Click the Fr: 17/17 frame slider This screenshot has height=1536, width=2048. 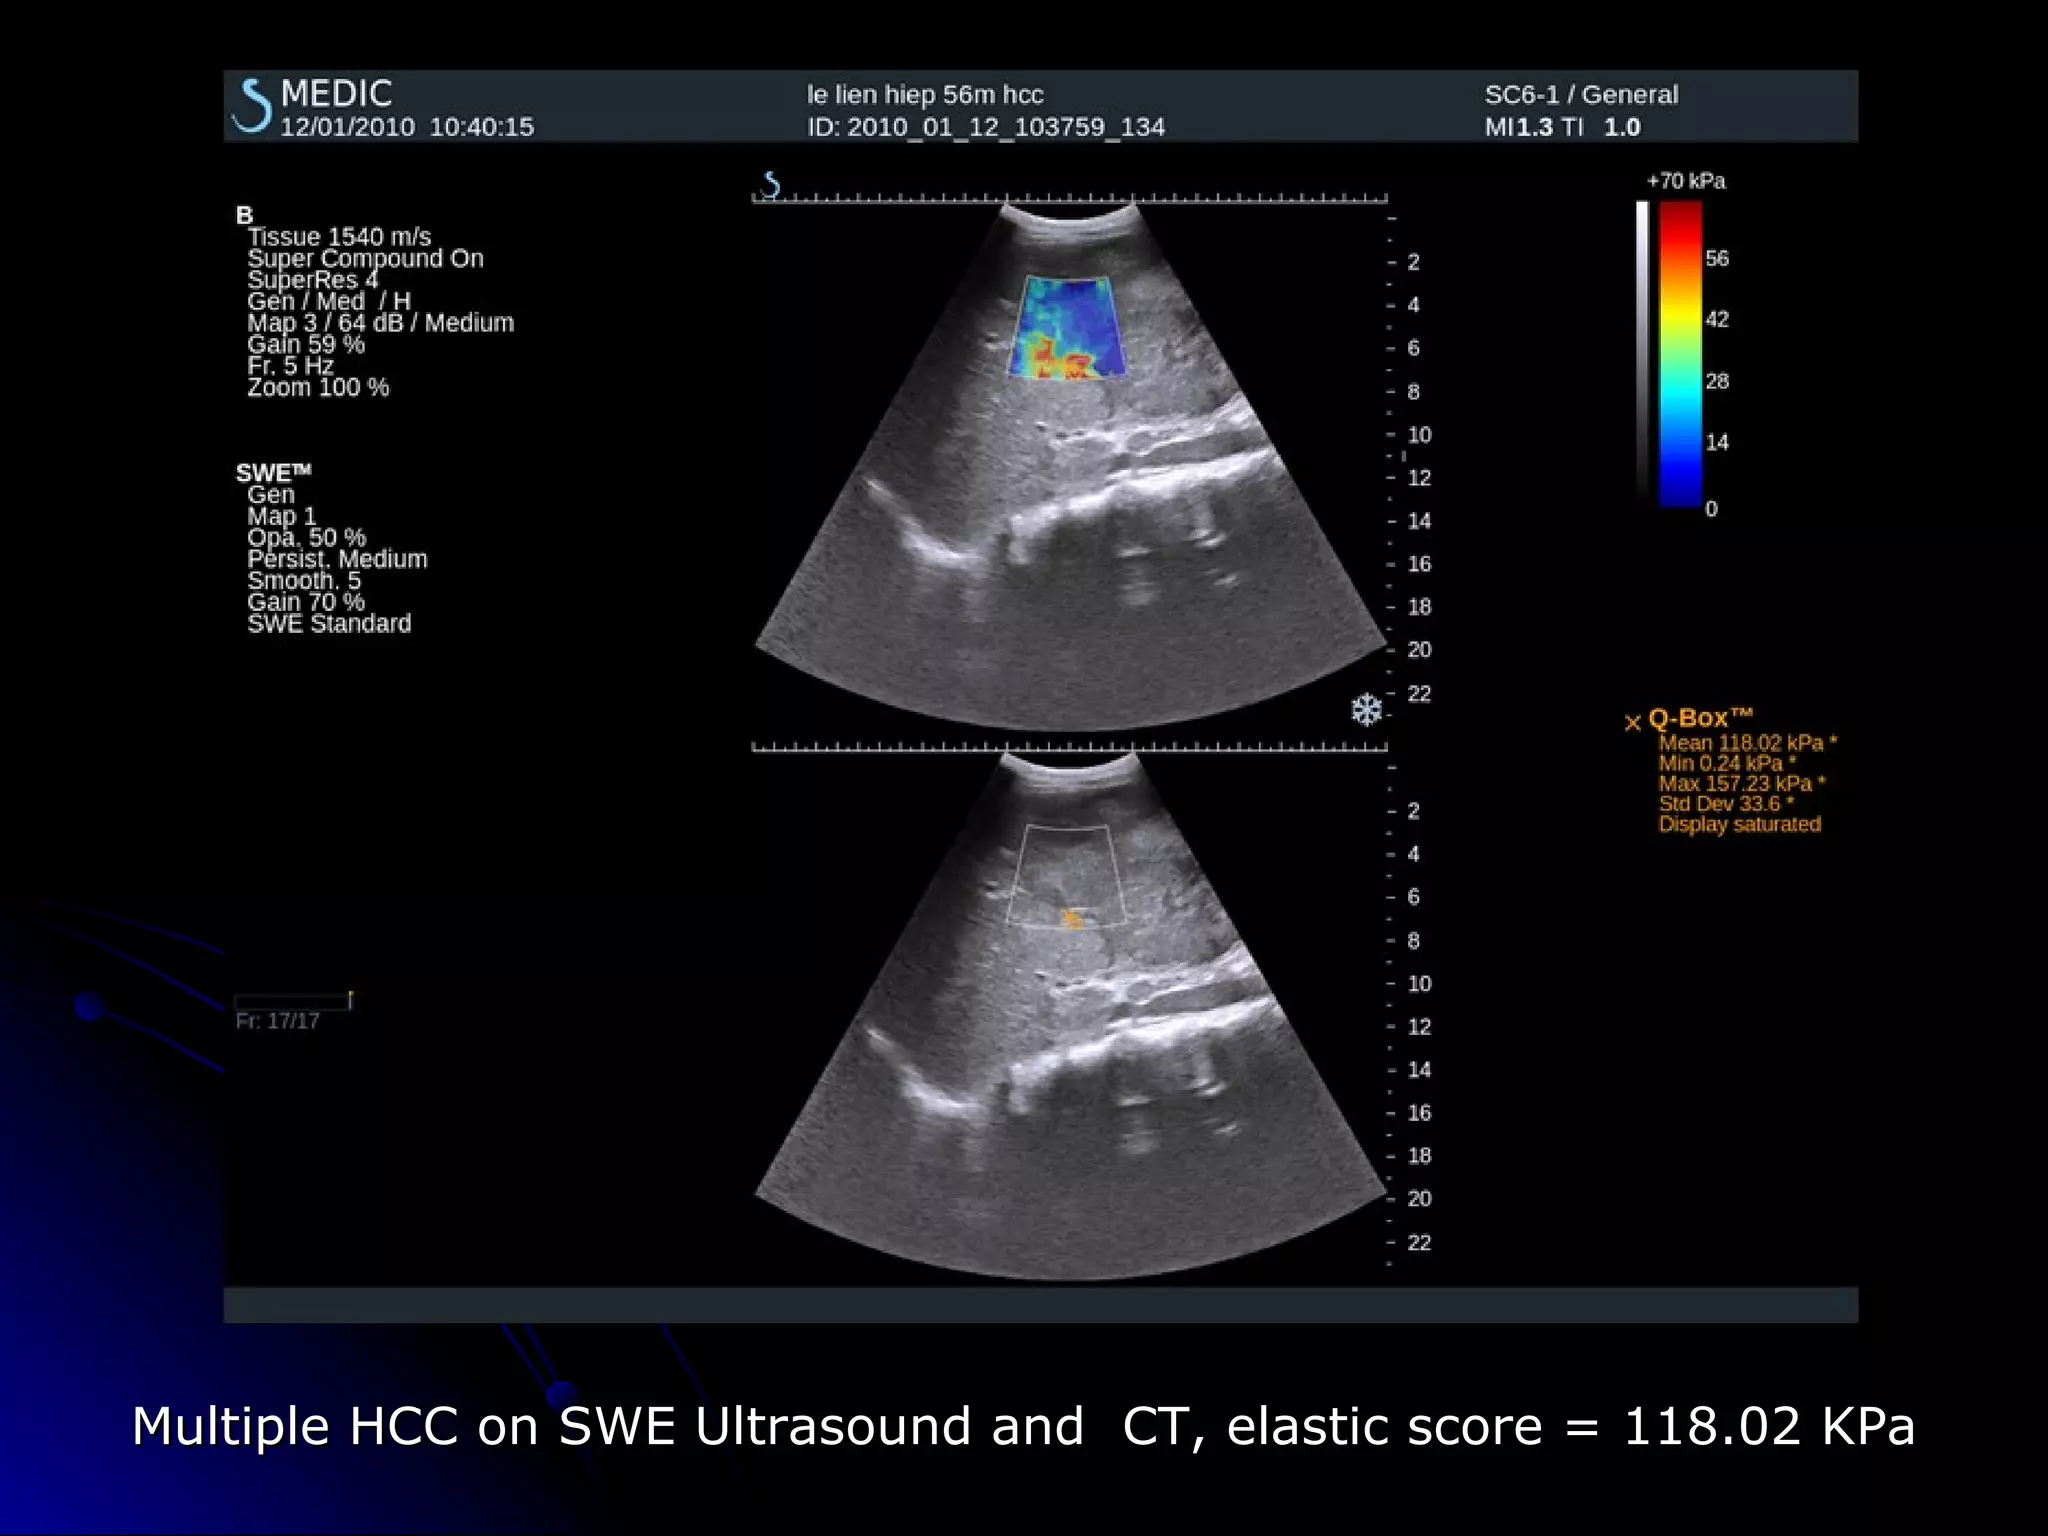tap(292, 1001)
